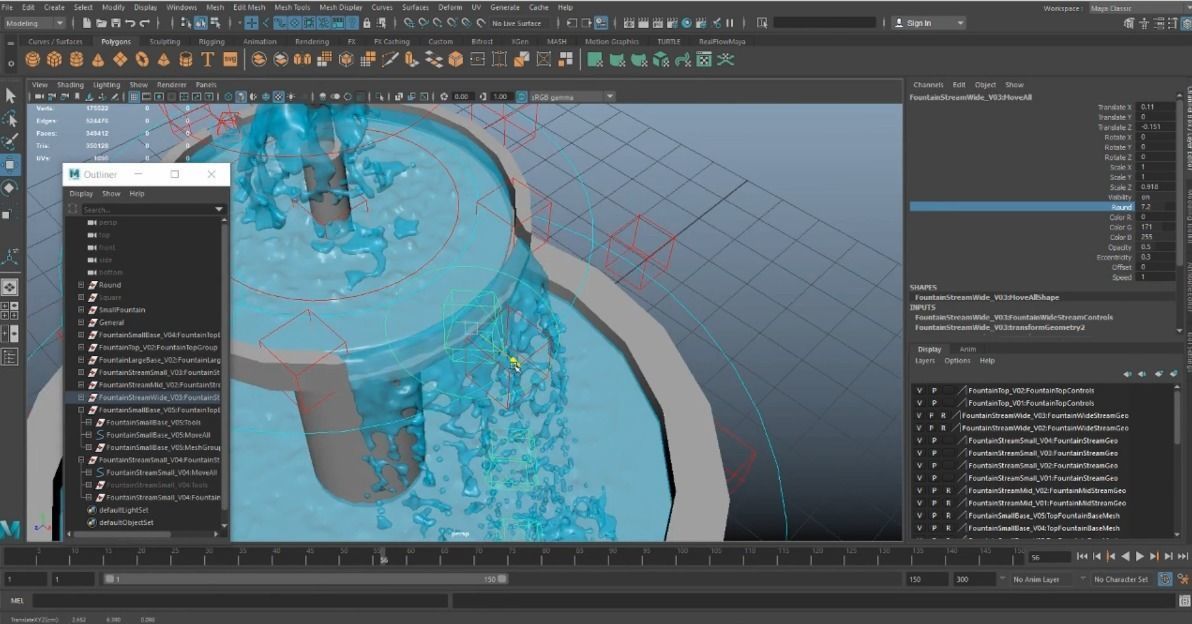1192x624 pixels.
Task: Open the Mesh Tools menu
Action: [292, 7]
